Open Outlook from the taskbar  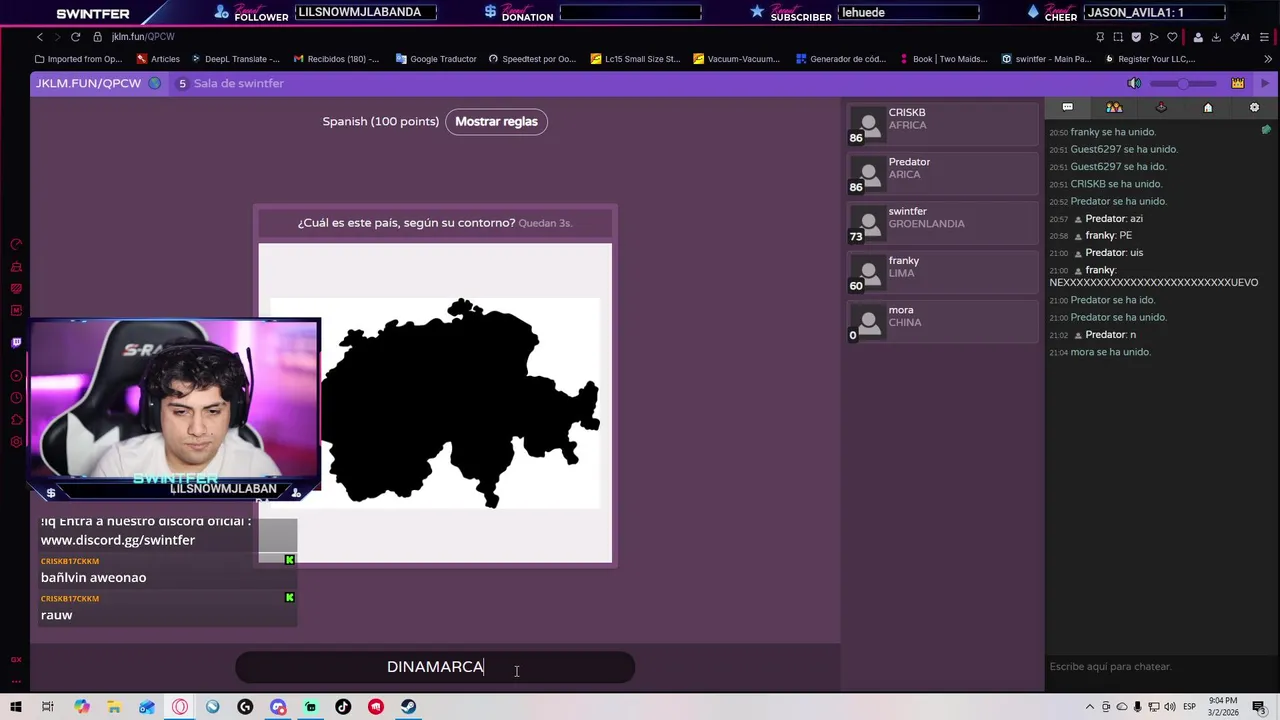point(147,706)
